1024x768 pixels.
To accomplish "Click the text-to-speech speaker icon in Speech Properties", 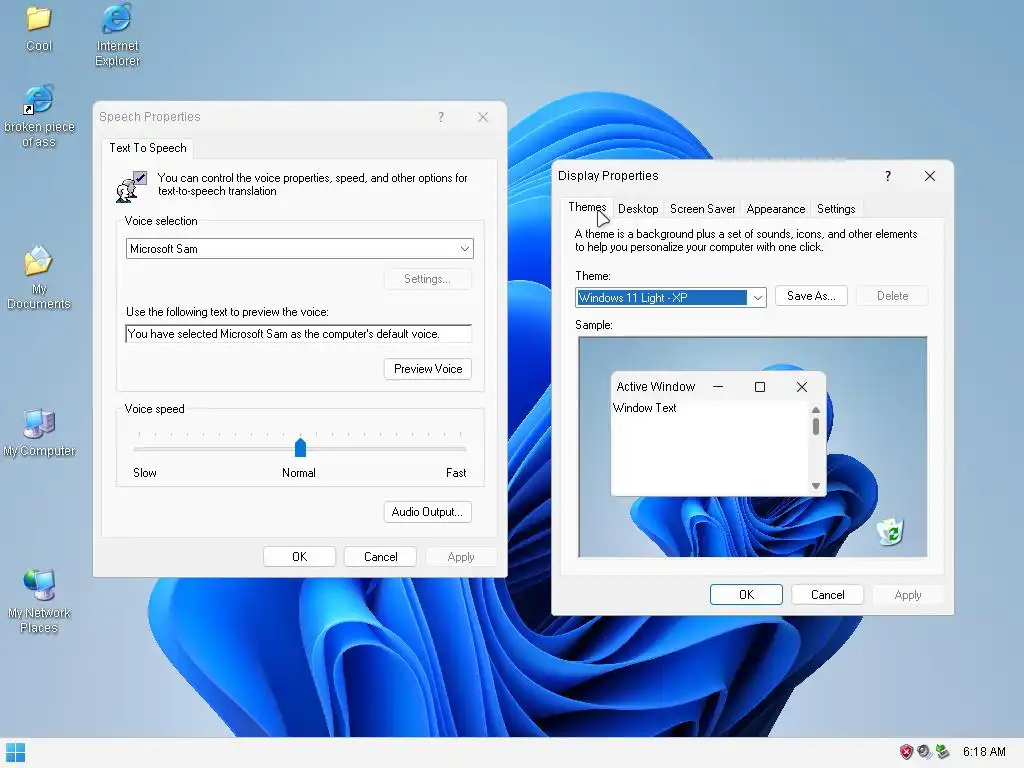I will pos(131,187).
